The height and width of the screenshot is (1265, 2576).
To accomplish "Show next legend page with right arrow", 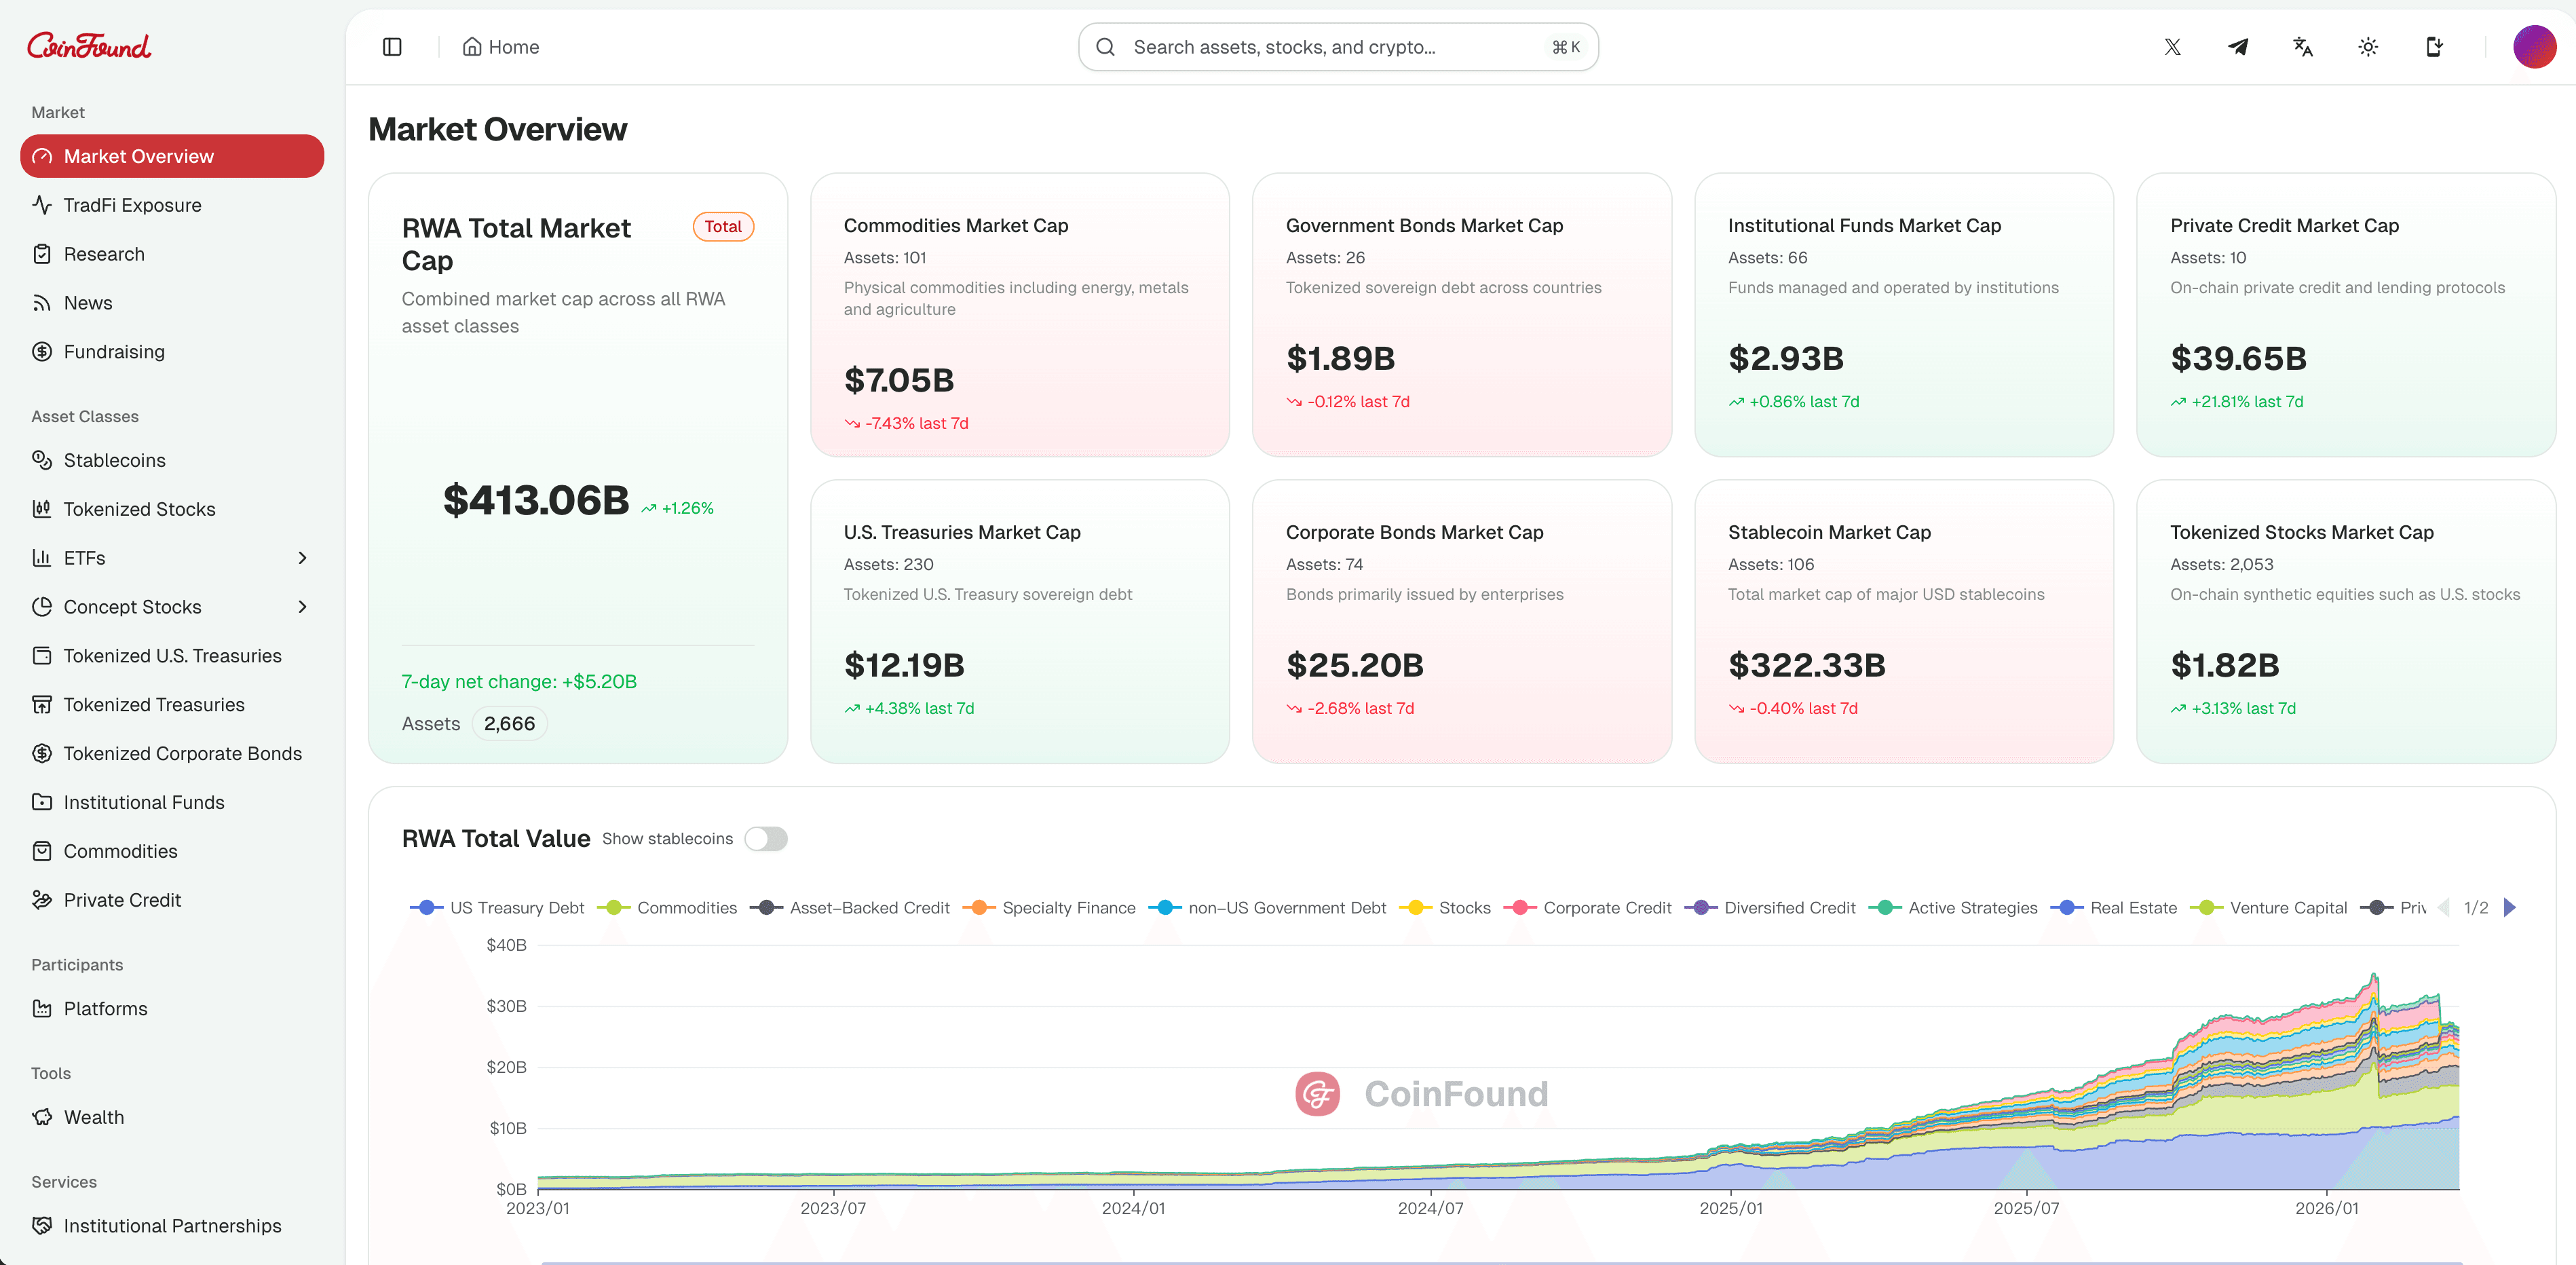I will [2509, 907].
